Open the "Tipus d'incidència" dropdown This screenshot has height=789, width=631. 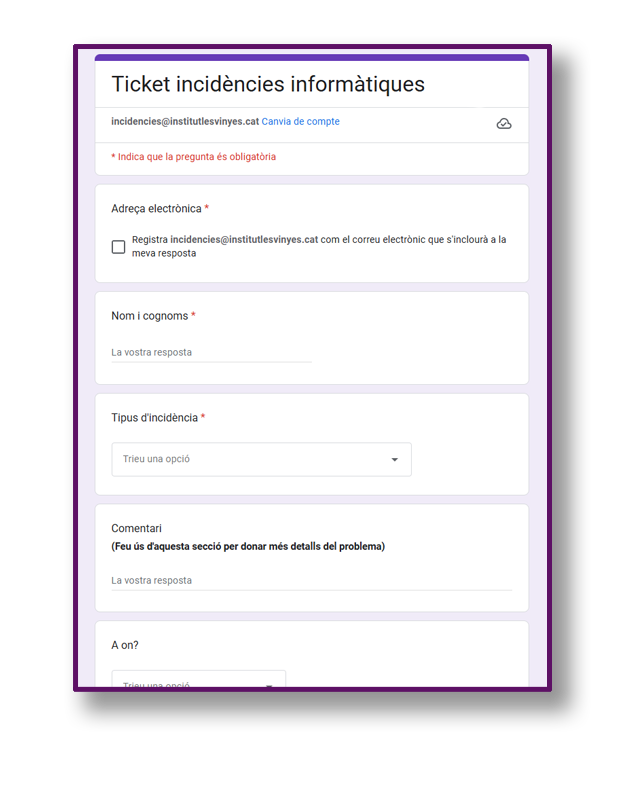(x=261, y=460)
